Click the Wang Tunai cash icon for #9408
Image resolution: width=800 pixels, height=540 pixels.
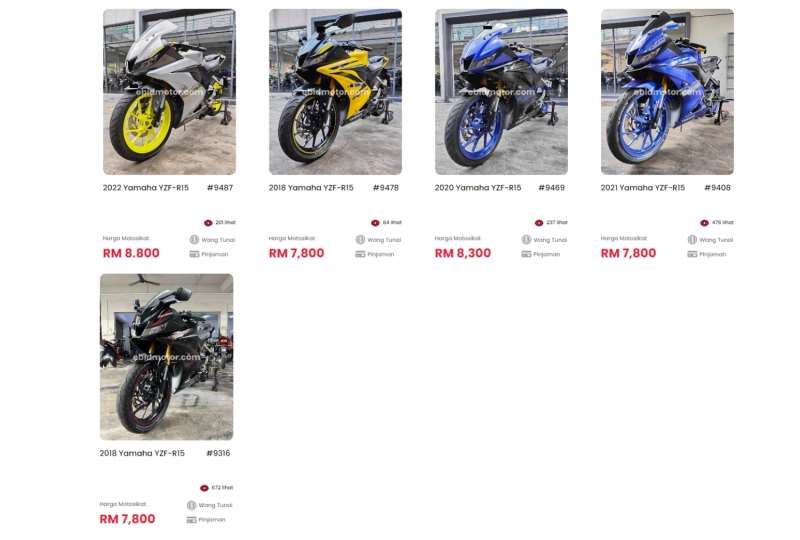coord(692,239)
